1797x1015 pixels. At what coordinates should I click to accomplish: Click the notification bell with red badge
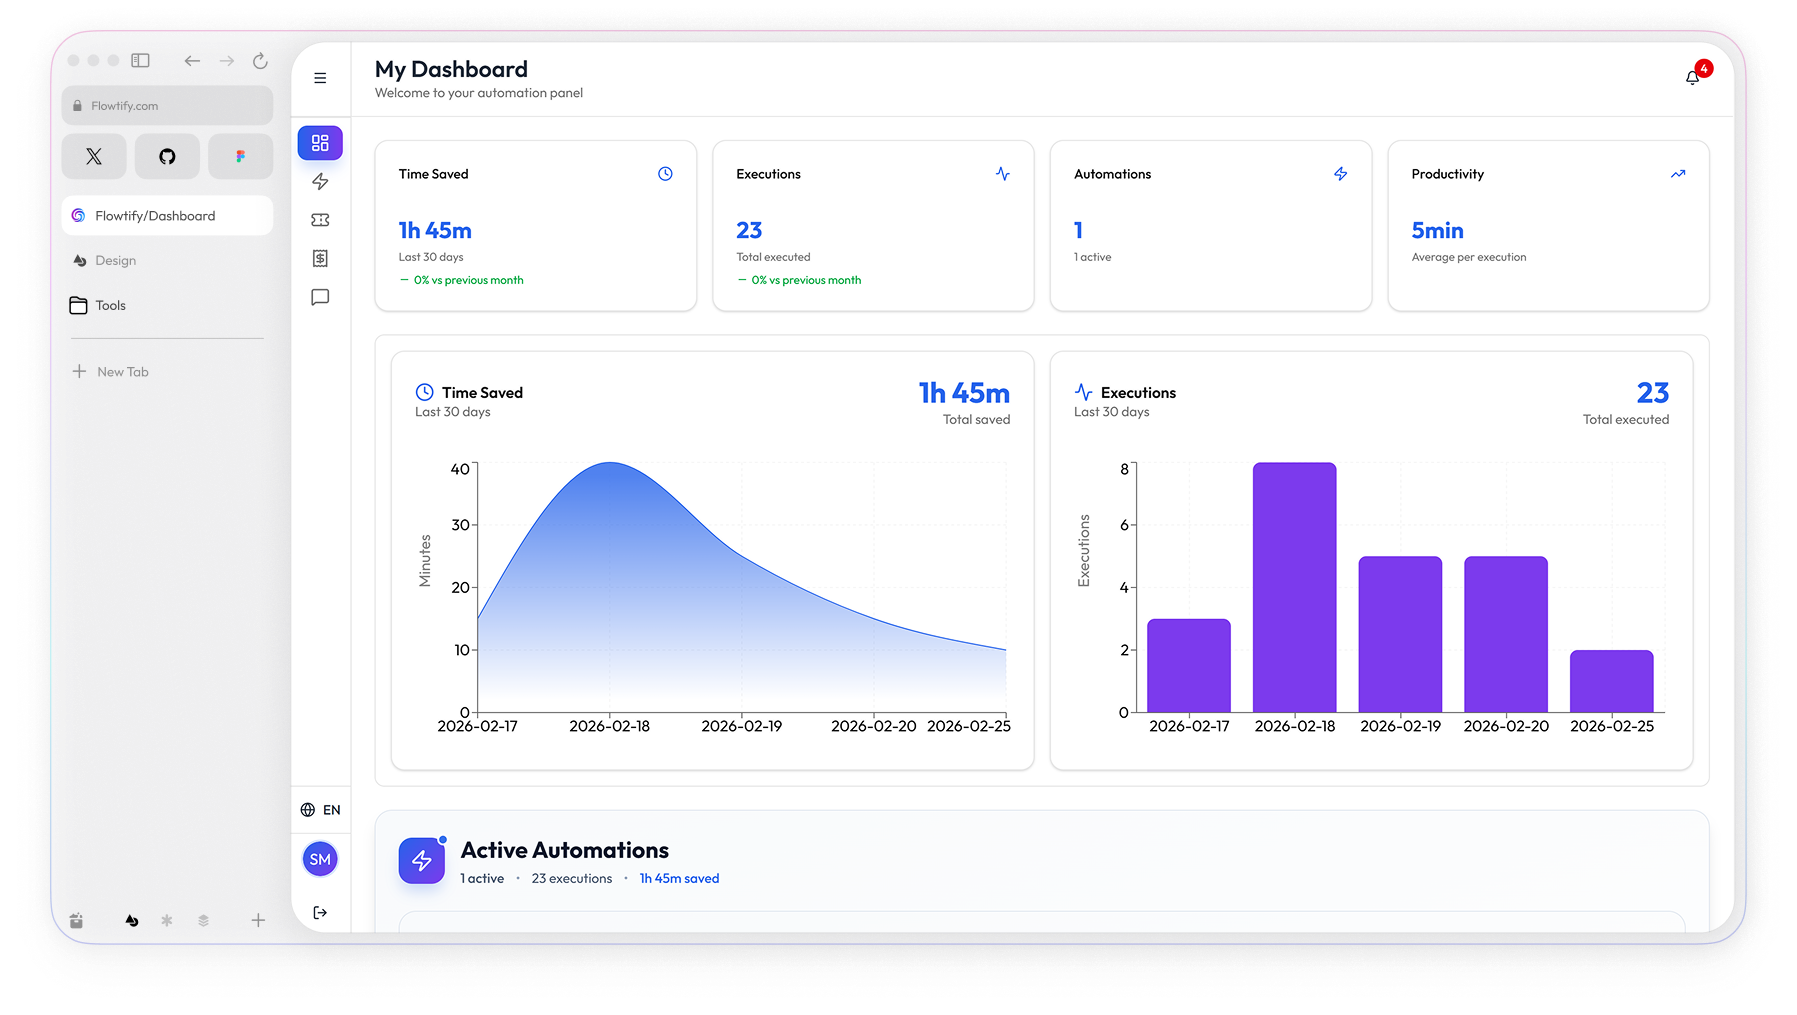(1692, 75)
